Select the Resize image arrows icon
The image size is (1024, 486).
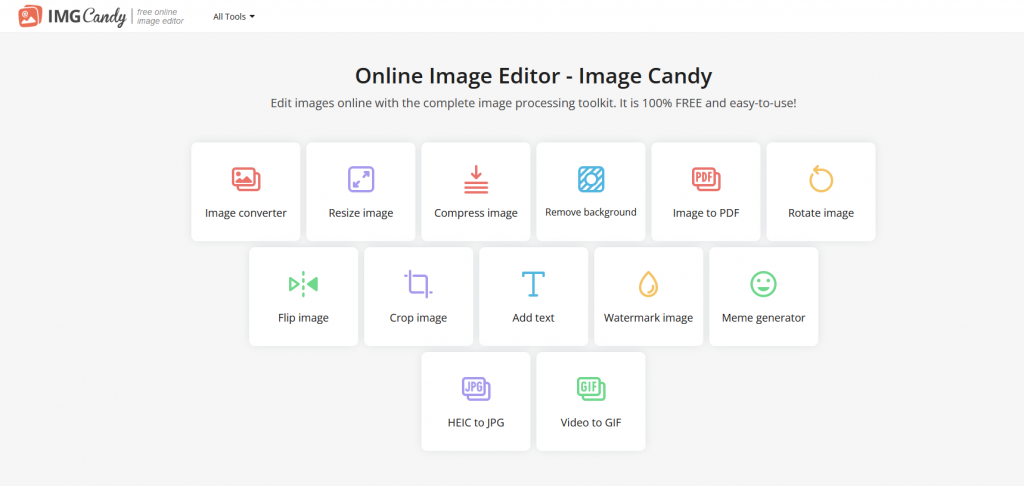pos(361,179)
